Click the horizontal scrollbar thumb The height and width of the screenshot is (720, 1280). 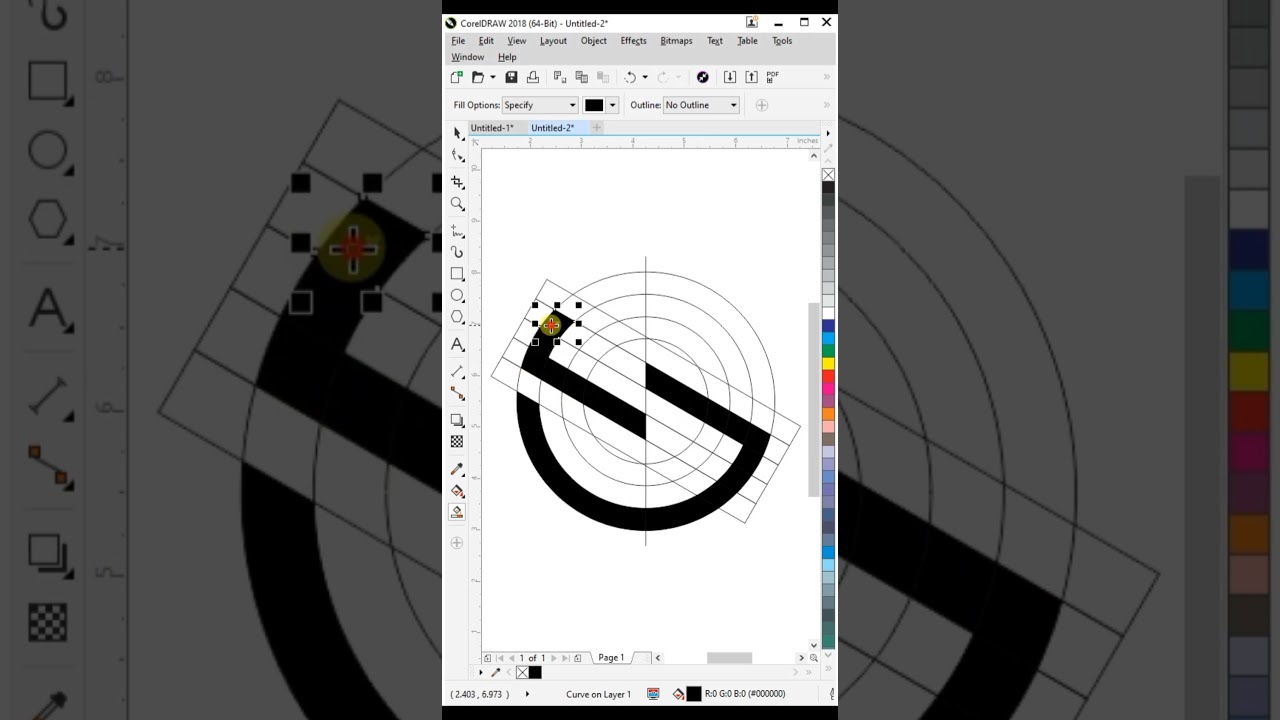[729, 658]
